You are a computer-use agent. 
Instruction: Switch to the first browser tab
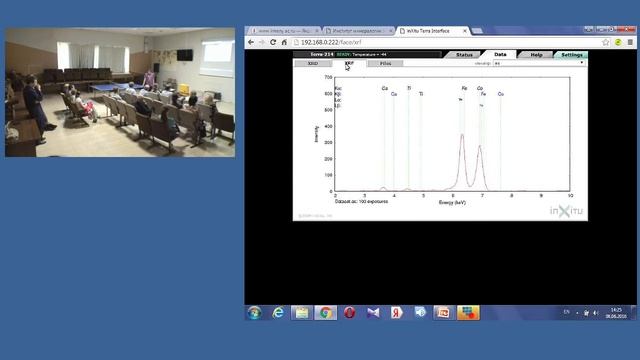284,31
